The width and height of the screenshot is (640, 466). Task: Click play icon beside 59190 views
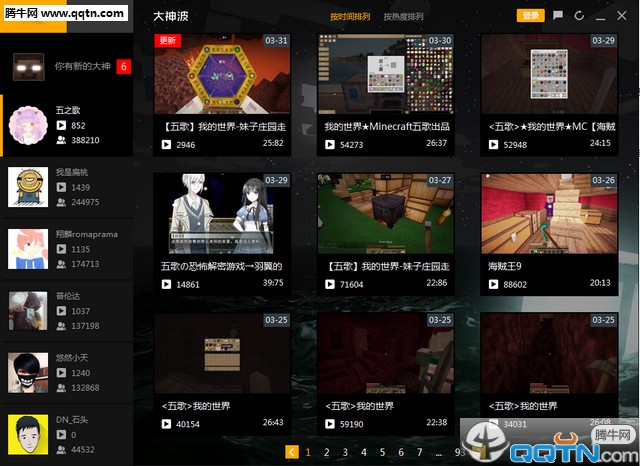click(330, 424)
